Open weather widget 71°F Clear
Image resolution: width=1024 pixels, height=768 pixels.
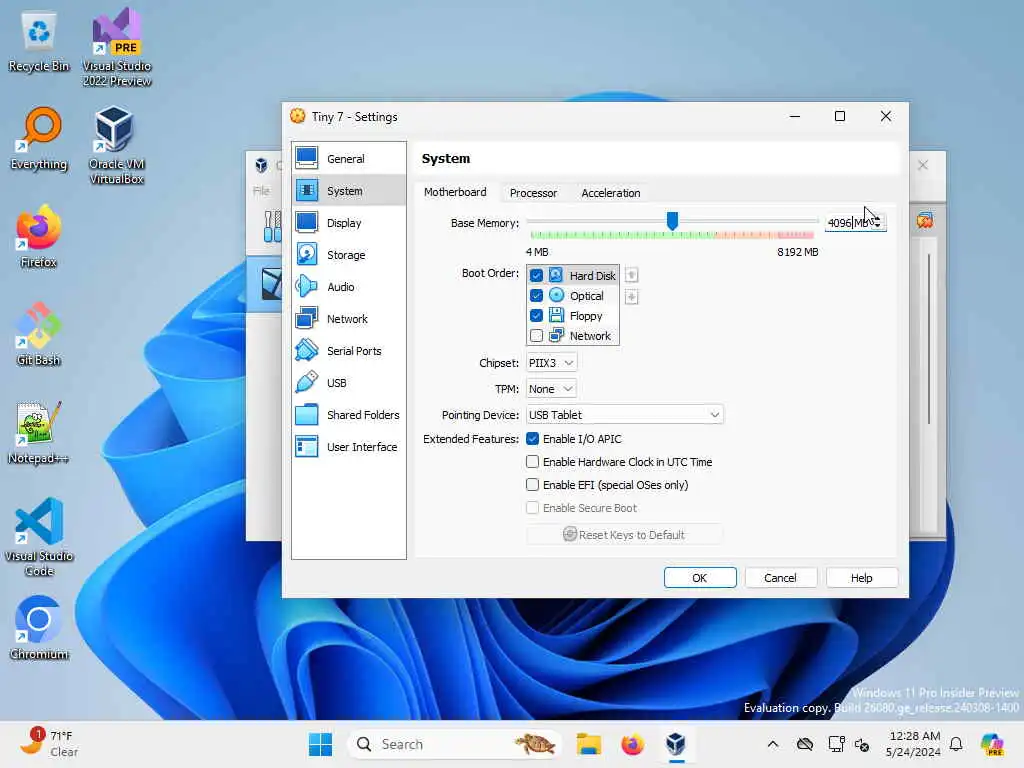point(49,744)
